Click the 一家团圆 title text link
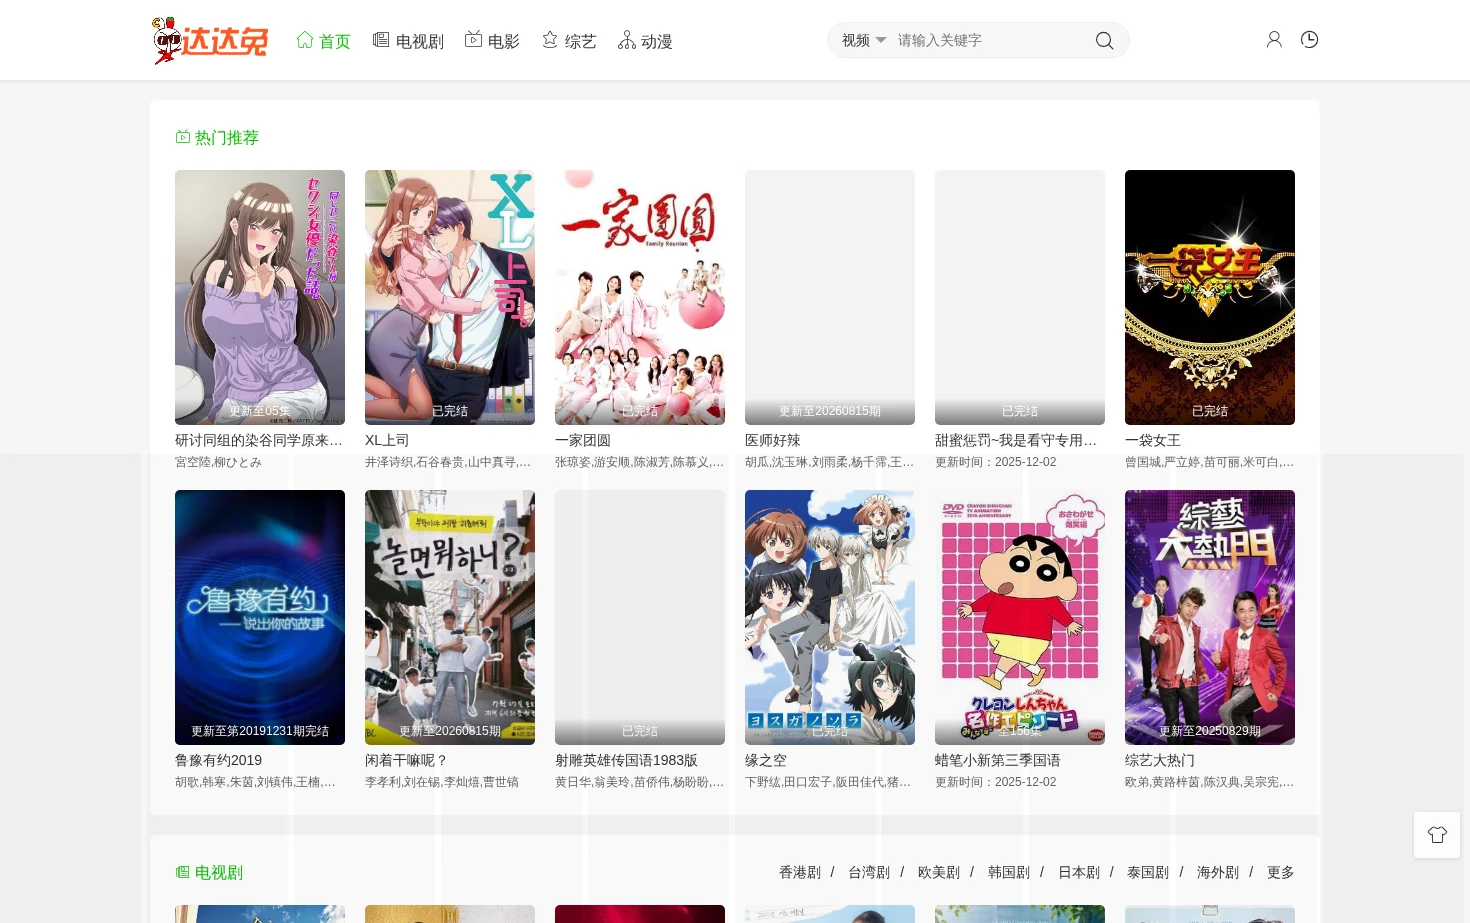 coord(583,440)
